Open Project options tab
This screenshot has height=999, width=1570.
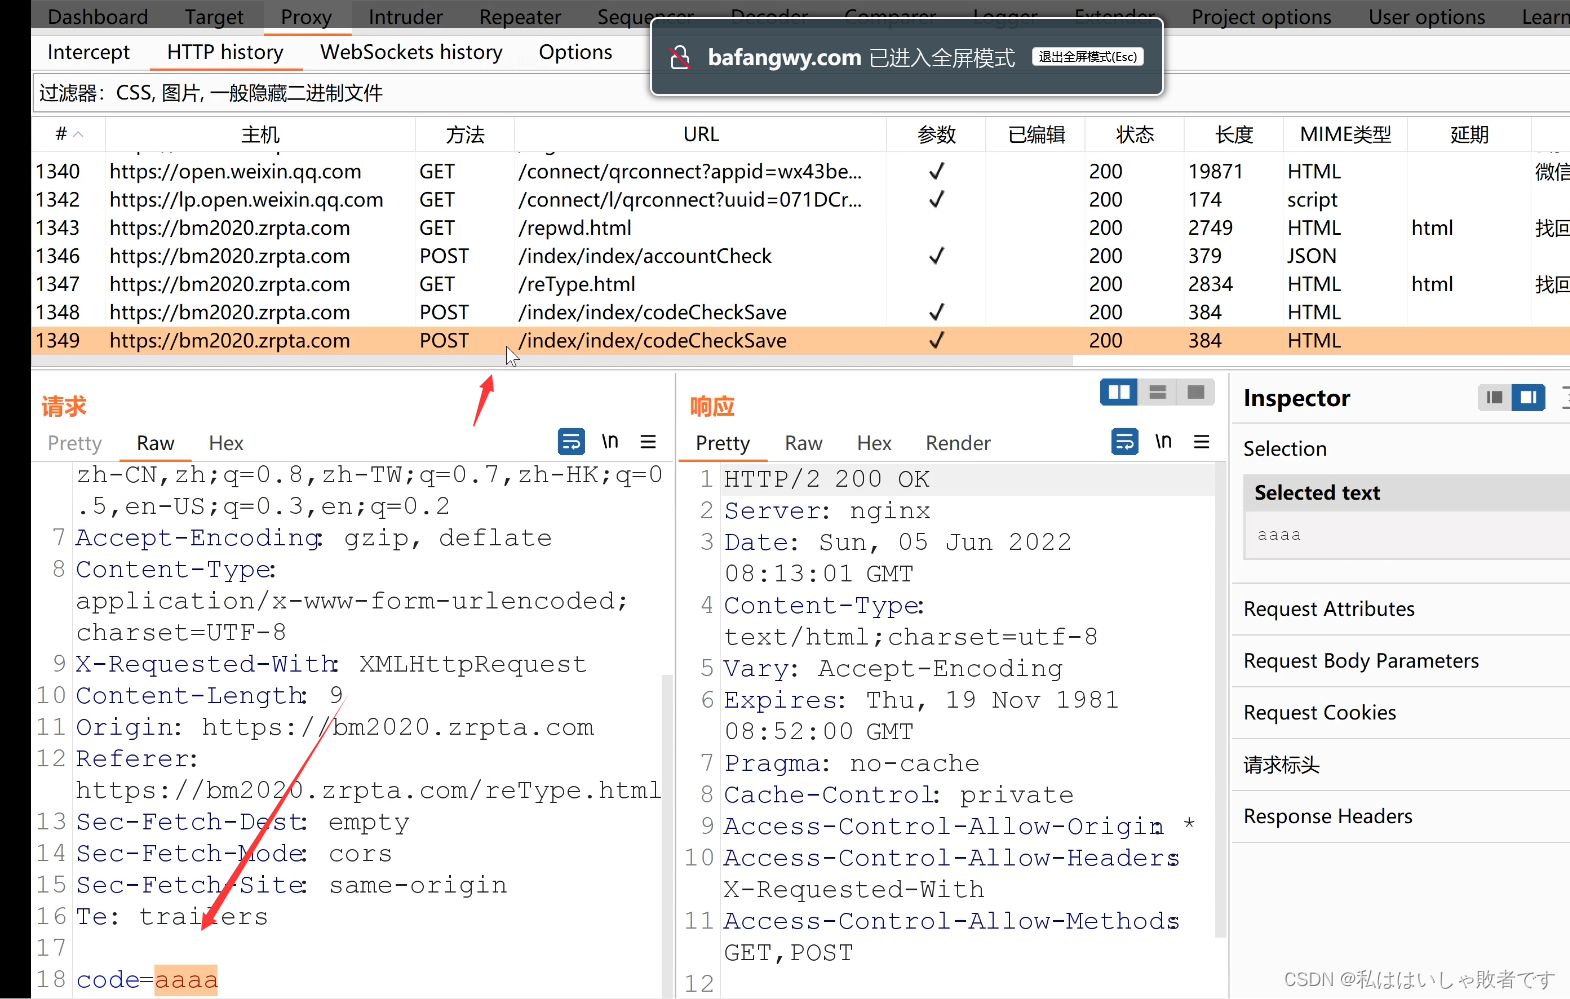[1261, 16]
